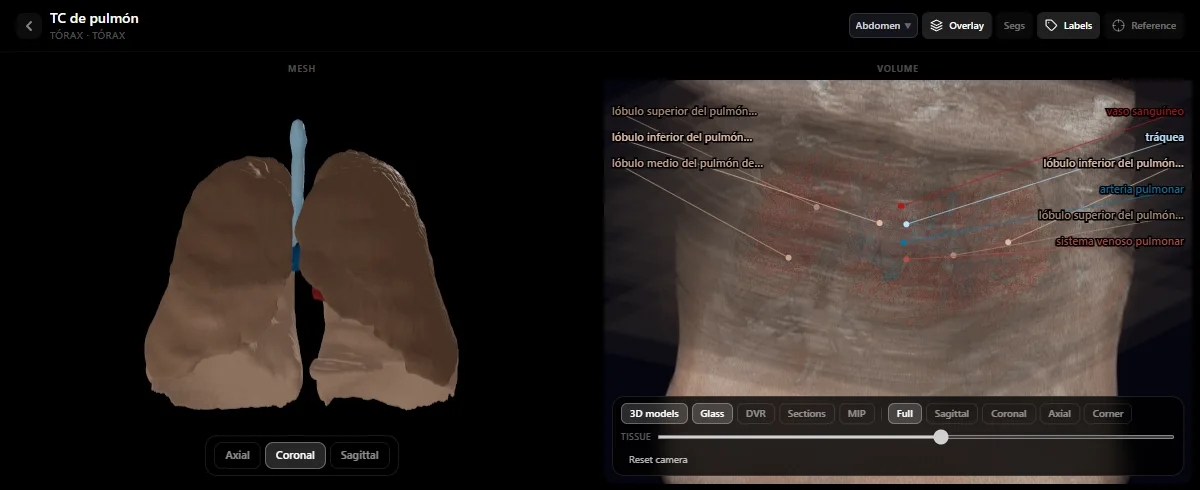The height and width of the screenshot is (490, 1200).
Task: Click Reset camera
Action: [x=658, y=460]
